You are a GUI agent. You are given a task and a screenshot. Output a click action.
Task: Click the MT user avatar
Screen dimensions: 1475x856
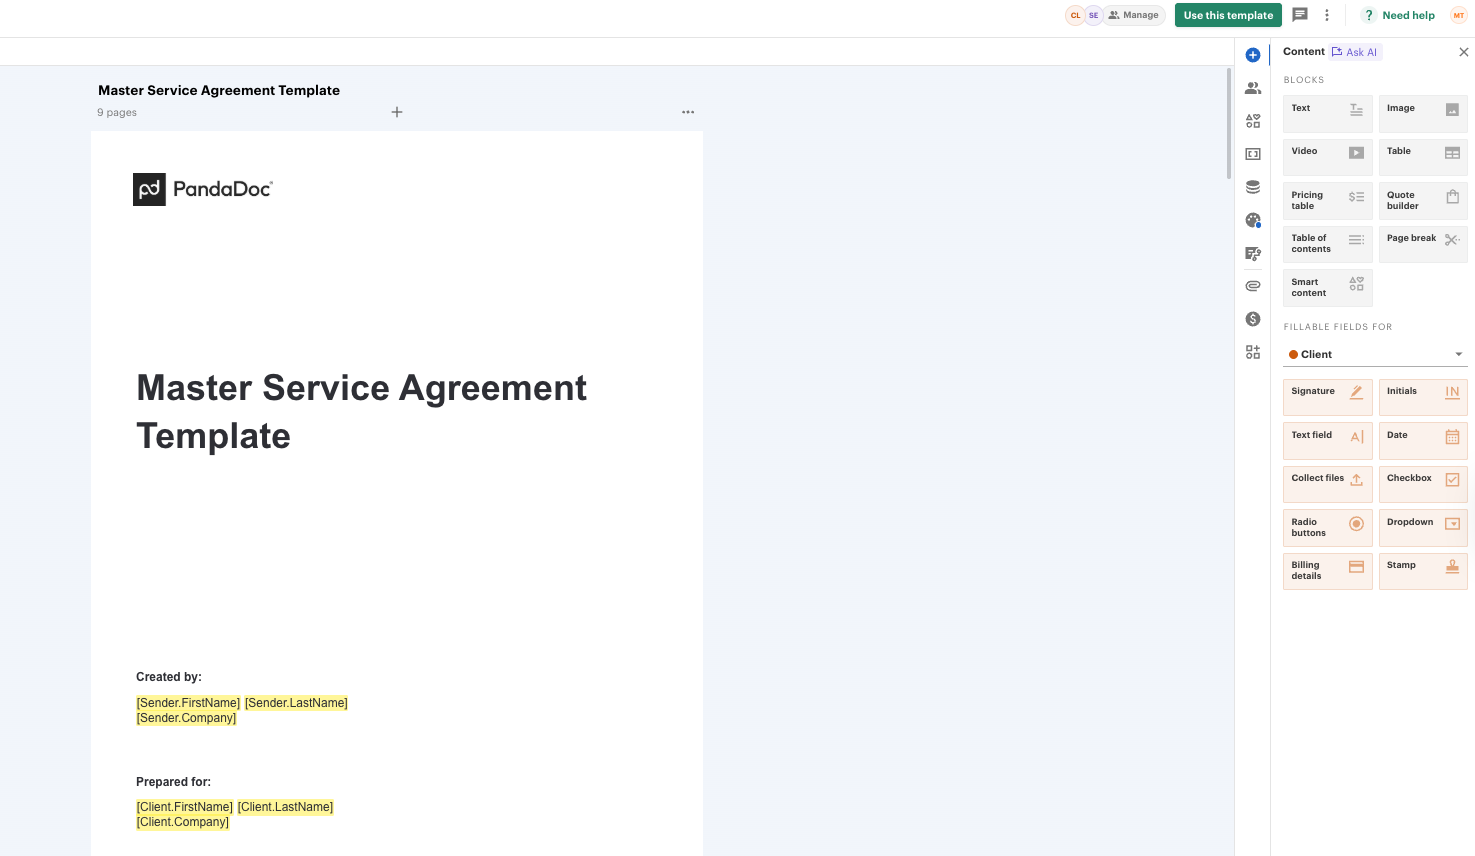tap(1459, 15)
